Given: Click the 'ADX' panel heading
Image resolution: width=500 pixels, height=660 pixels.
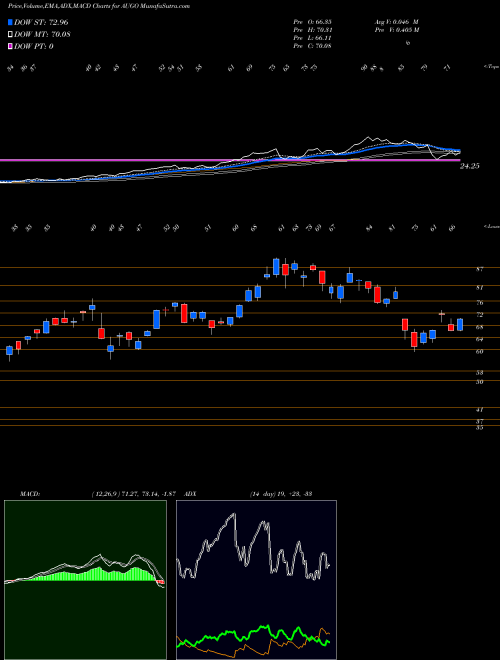Looking at the screenshot, I should point(190,494).
